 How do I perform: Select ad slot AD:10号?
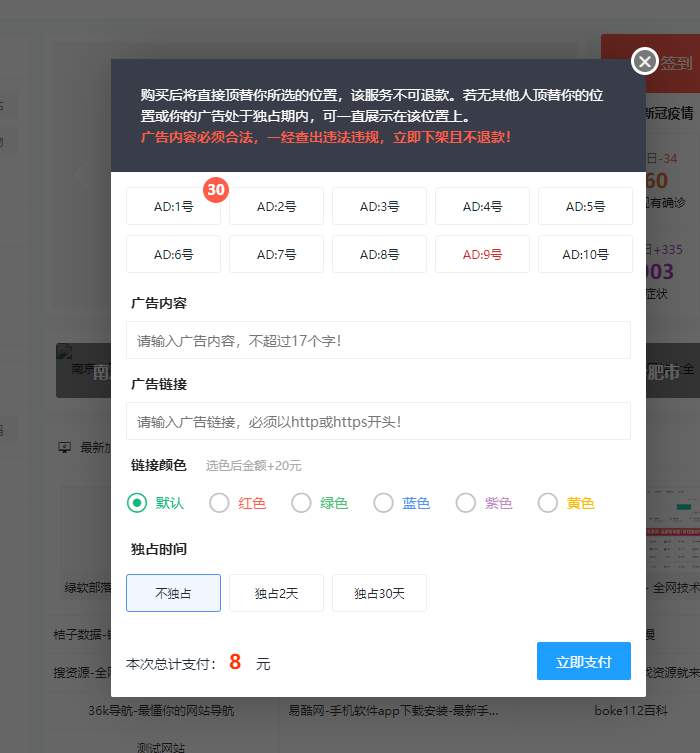(x=585, y=255)
